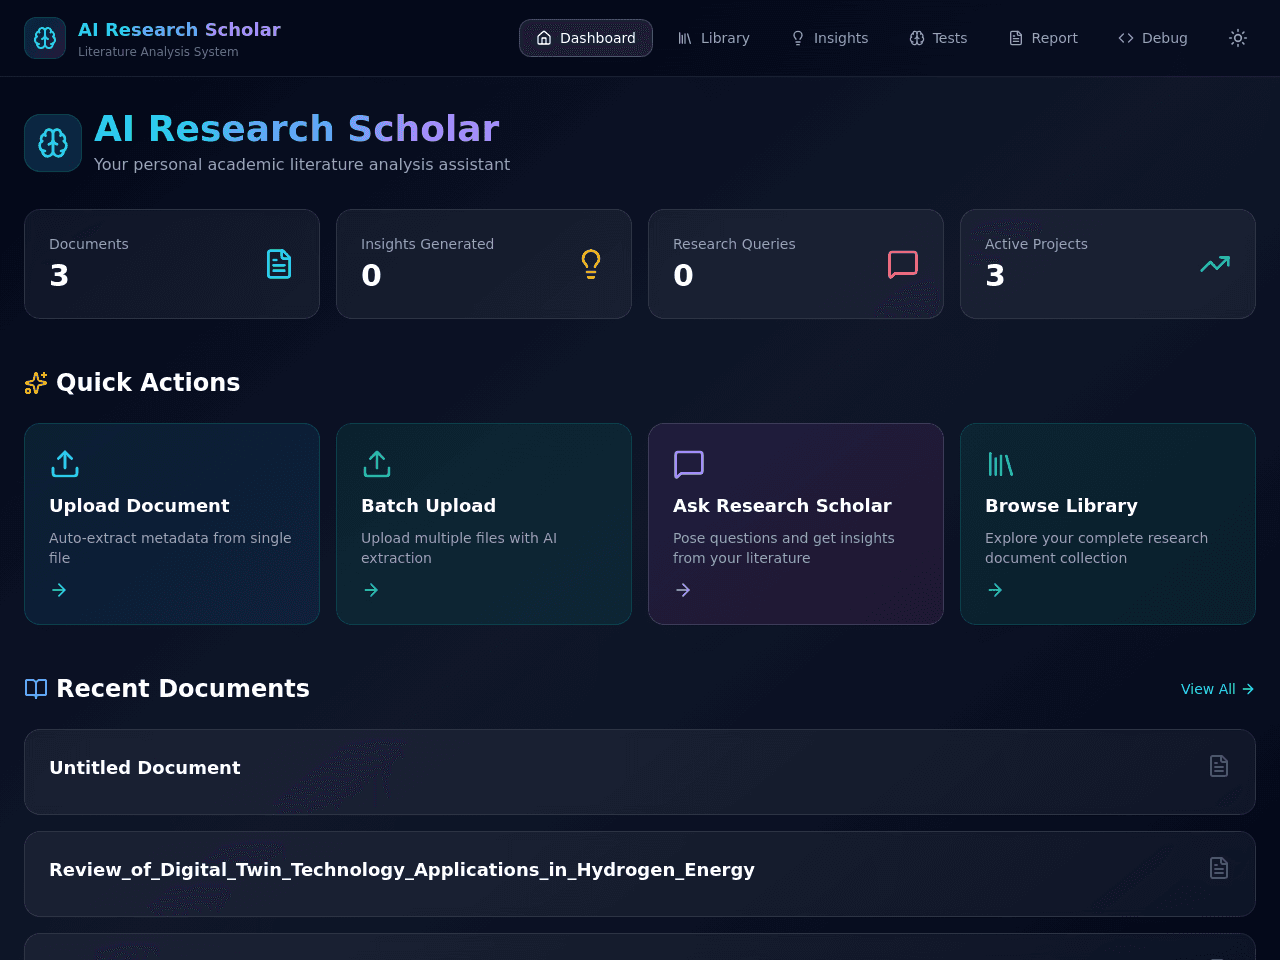Click the Insights Generated label
The width and height of the screenshot is (1280, 960).
click(x=427, y=244)
